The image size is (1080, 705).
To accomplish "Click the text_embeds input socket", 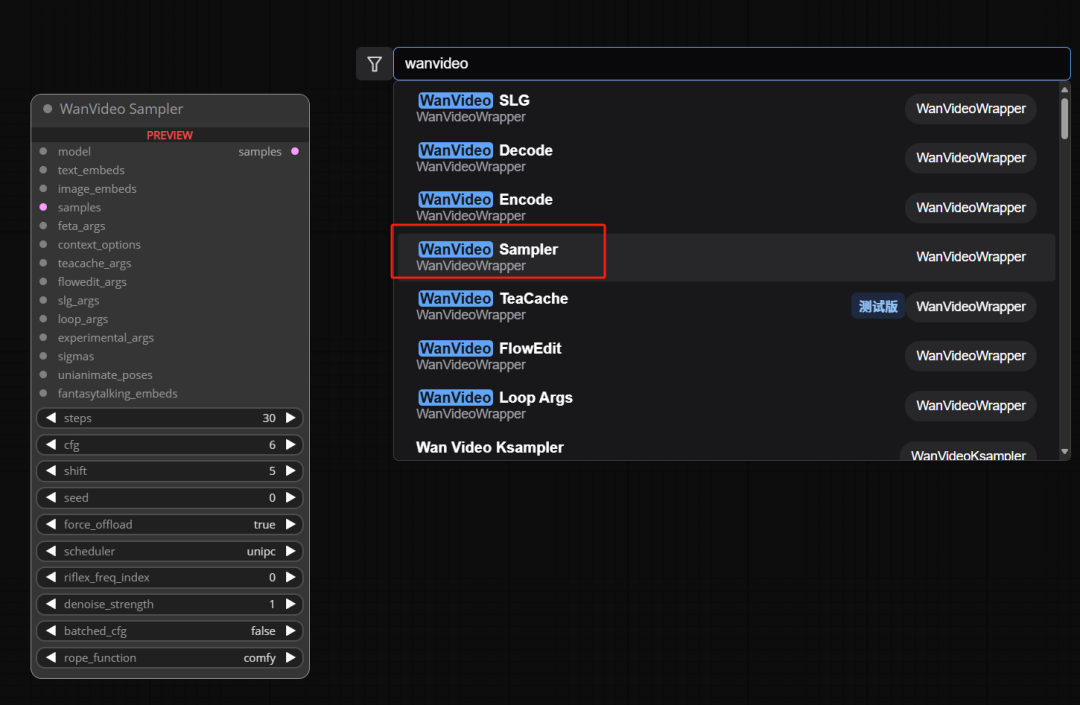I will pos(43,171).
